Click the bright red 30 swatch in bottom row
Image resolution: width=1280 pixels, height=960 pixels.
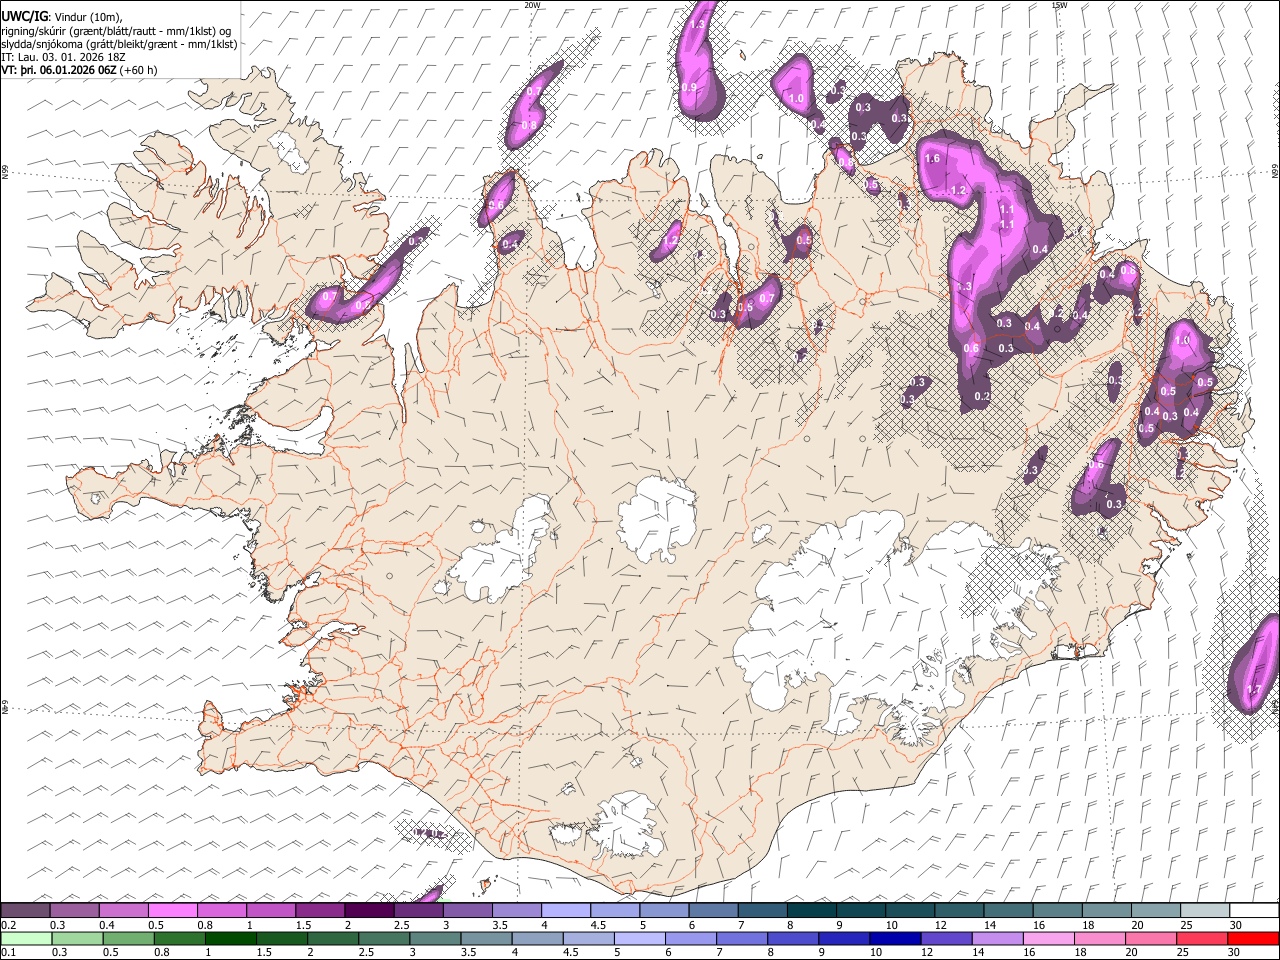[1253, 938]
